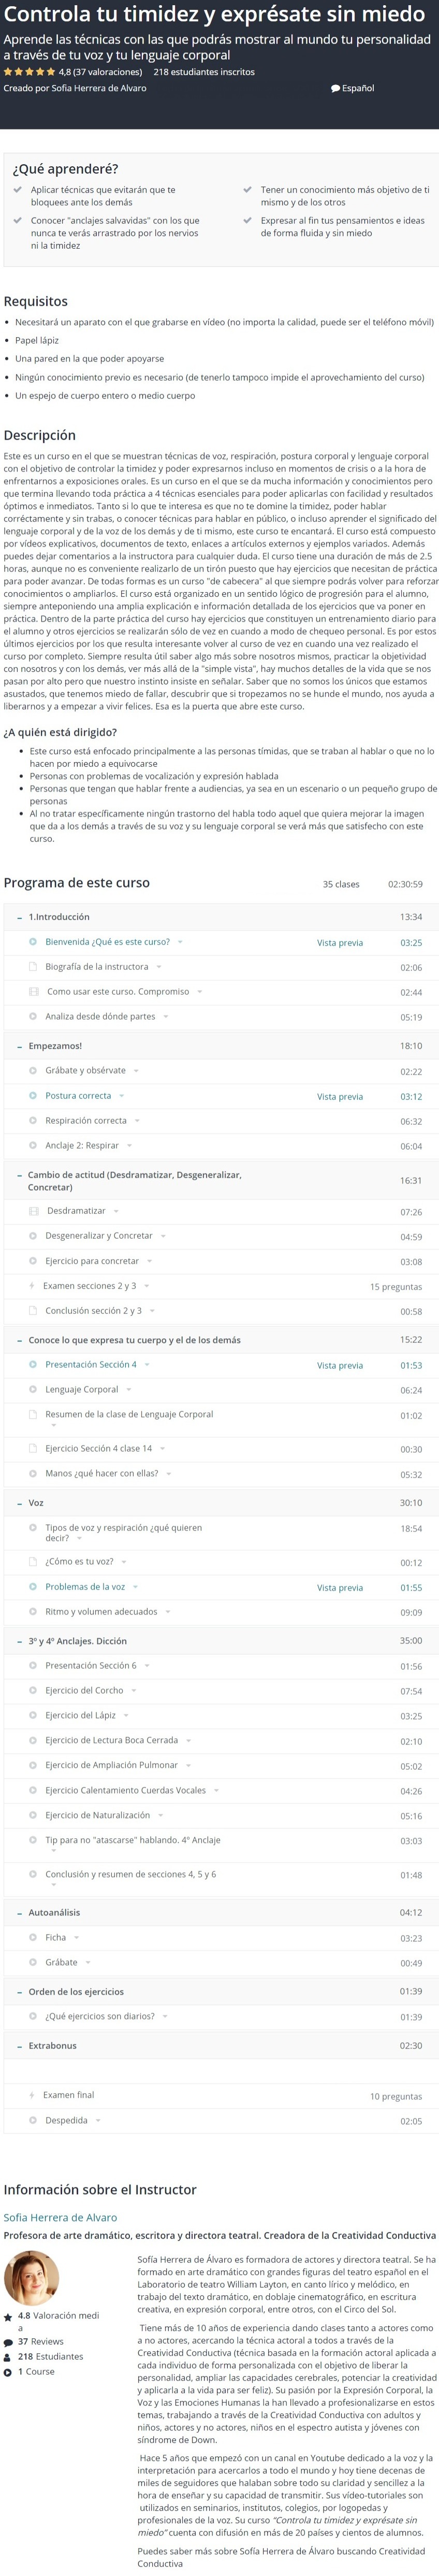Click the document icon for Biografía de la instructora
Image resolution: width=439 pixels, height=2576 pixels.
pos(33,966)
